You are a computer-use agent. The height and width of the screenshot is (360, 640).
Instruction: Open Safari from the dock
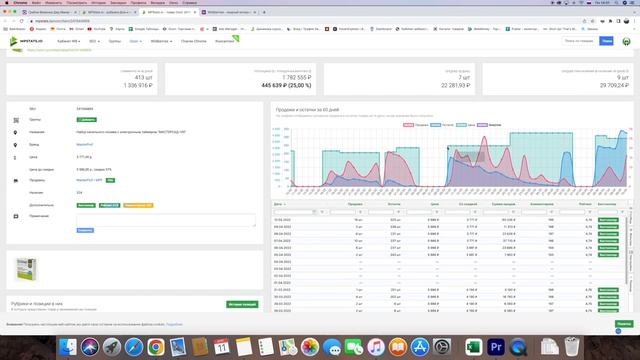tap(134, 347)
